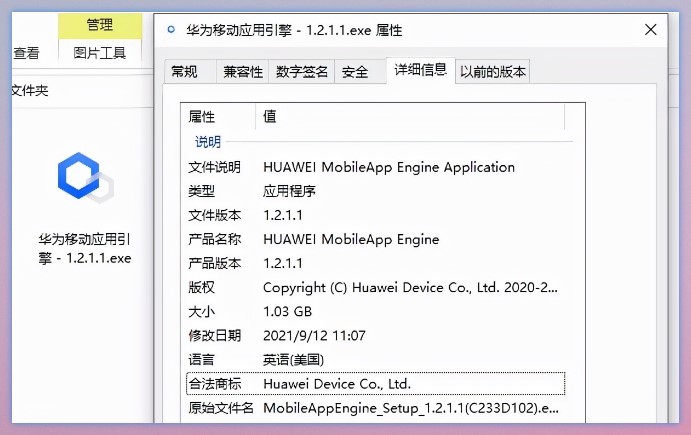Open the 查看 ribbon tab
Image resolution: width=691 pixels, height=435 pixels.
(x=26, y=53)
